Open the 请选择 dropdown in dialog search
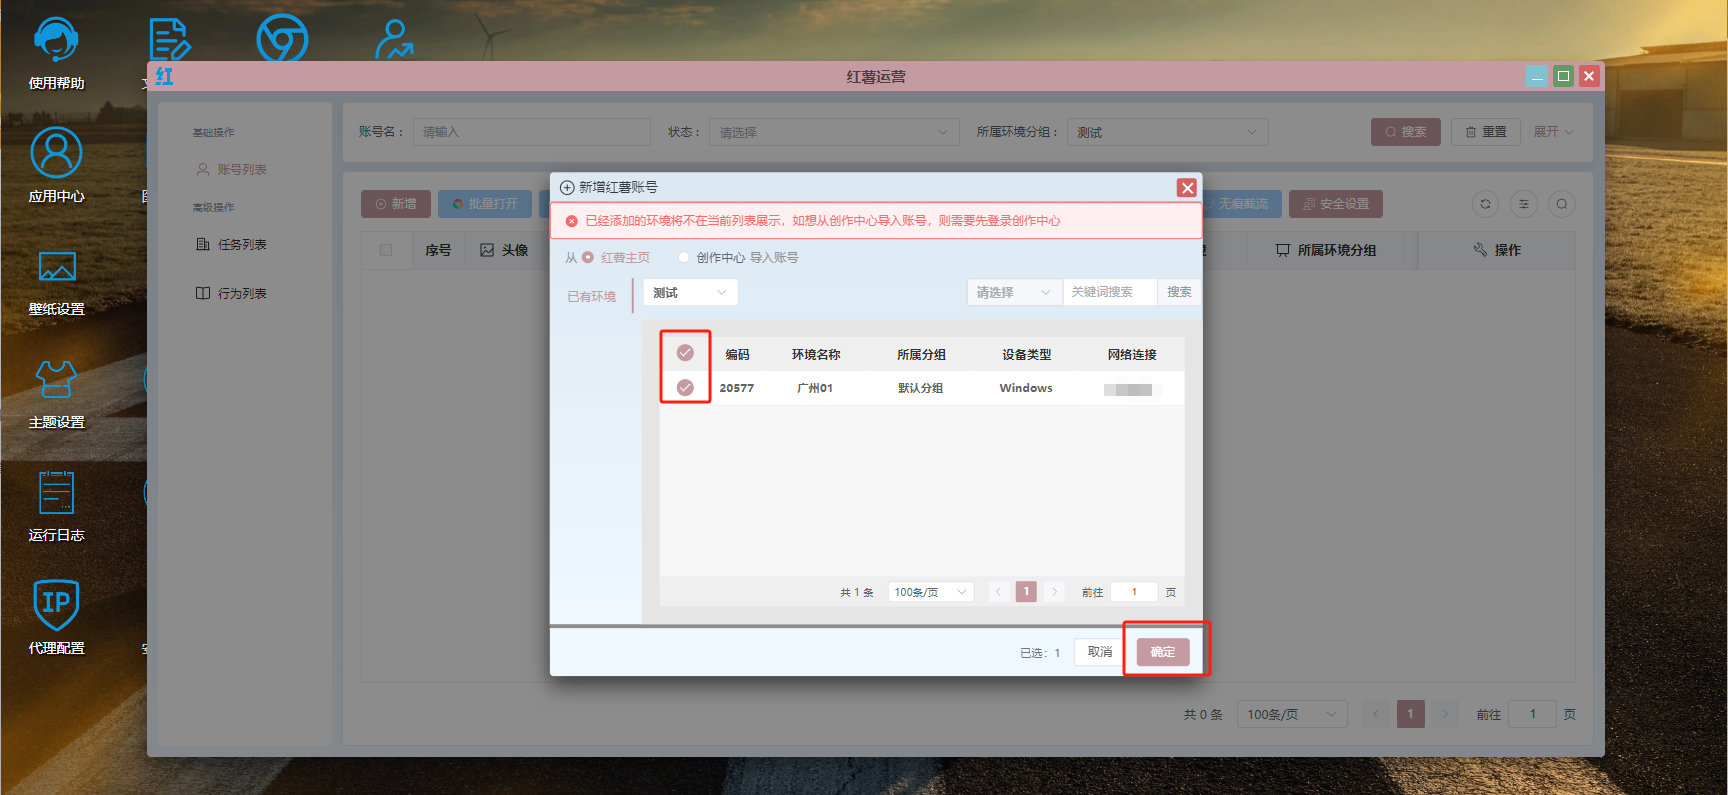The image size is (1728, 795). [1014, 292]
